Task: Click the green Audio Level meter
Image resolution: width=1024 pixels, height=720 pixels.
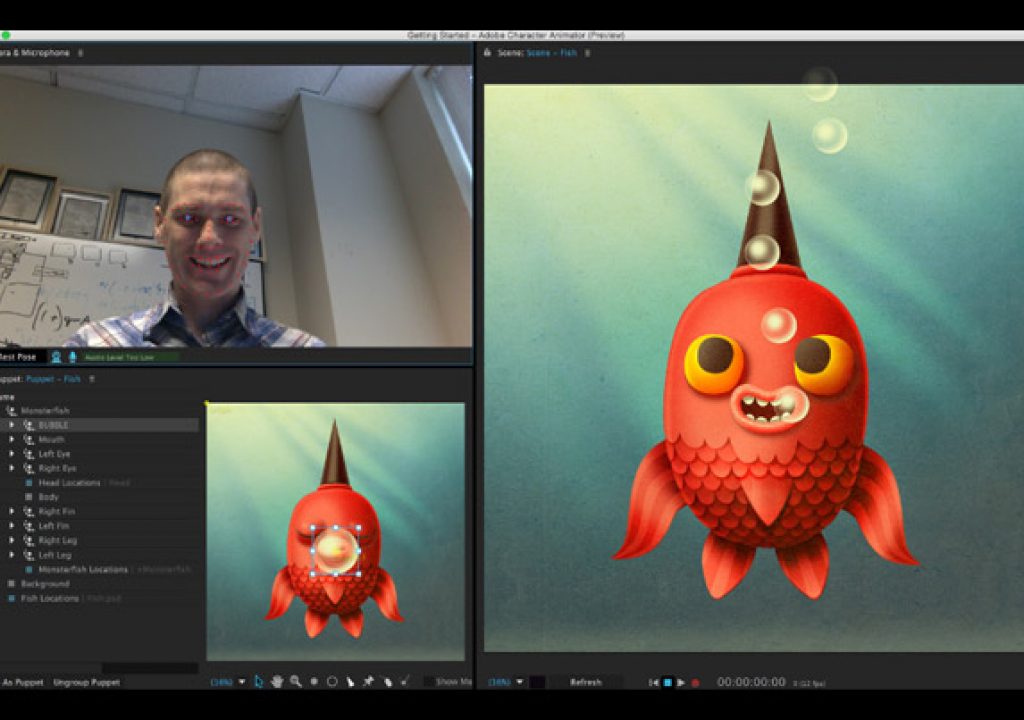Action: click(x=131, y=357)
